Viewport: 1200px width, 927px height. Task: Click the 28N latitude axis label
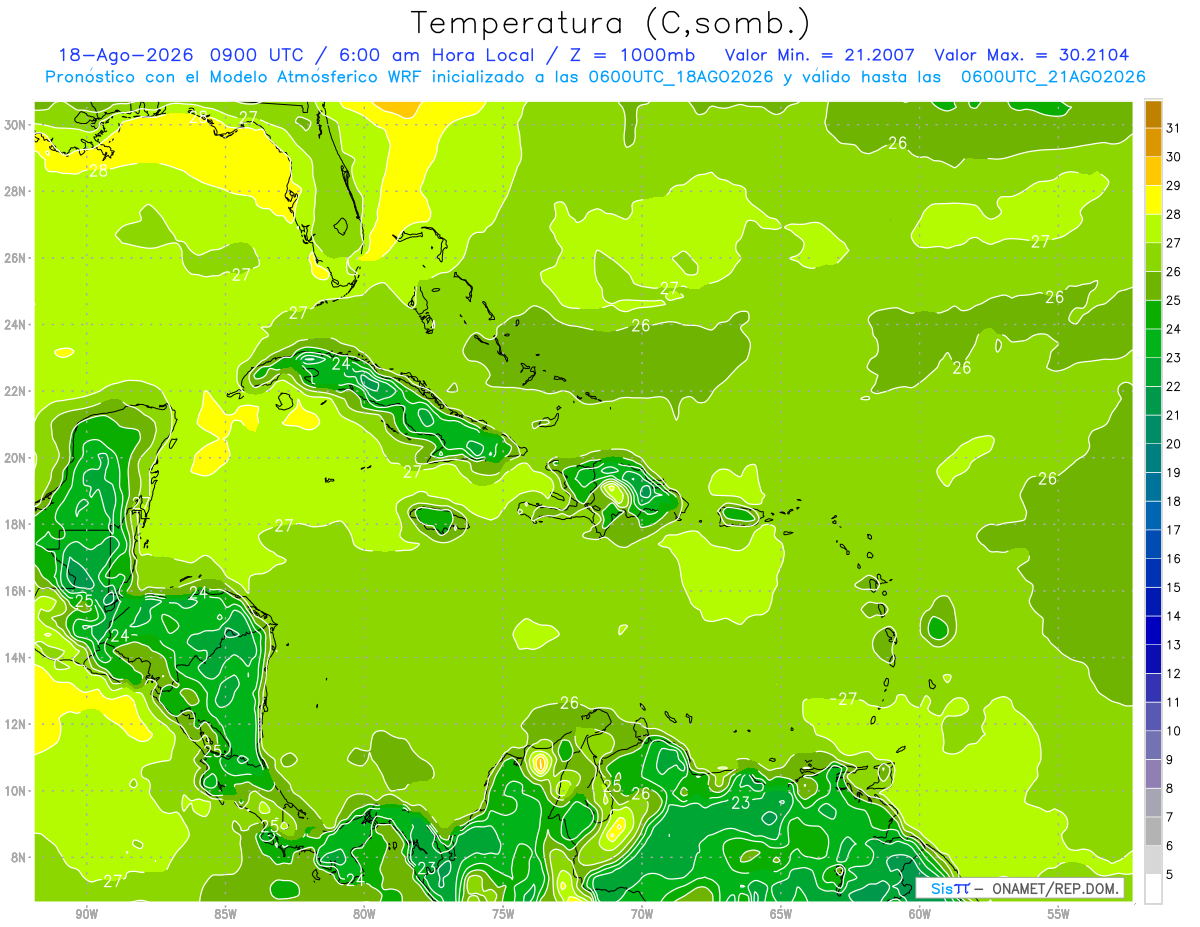tap(15, 191)
